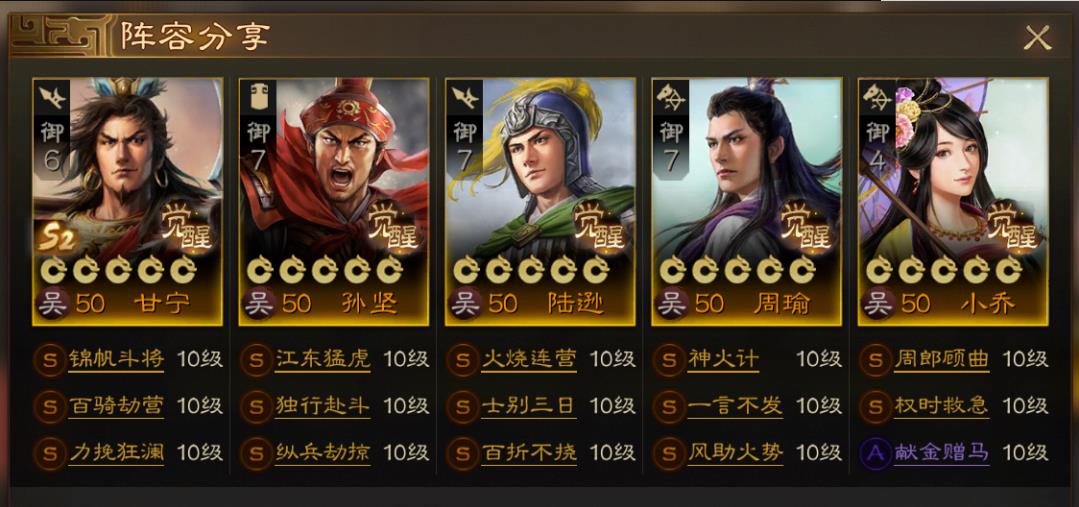The image size is (1079, 507).
Task: View the 风助火势 skill details
Action: 736,453
